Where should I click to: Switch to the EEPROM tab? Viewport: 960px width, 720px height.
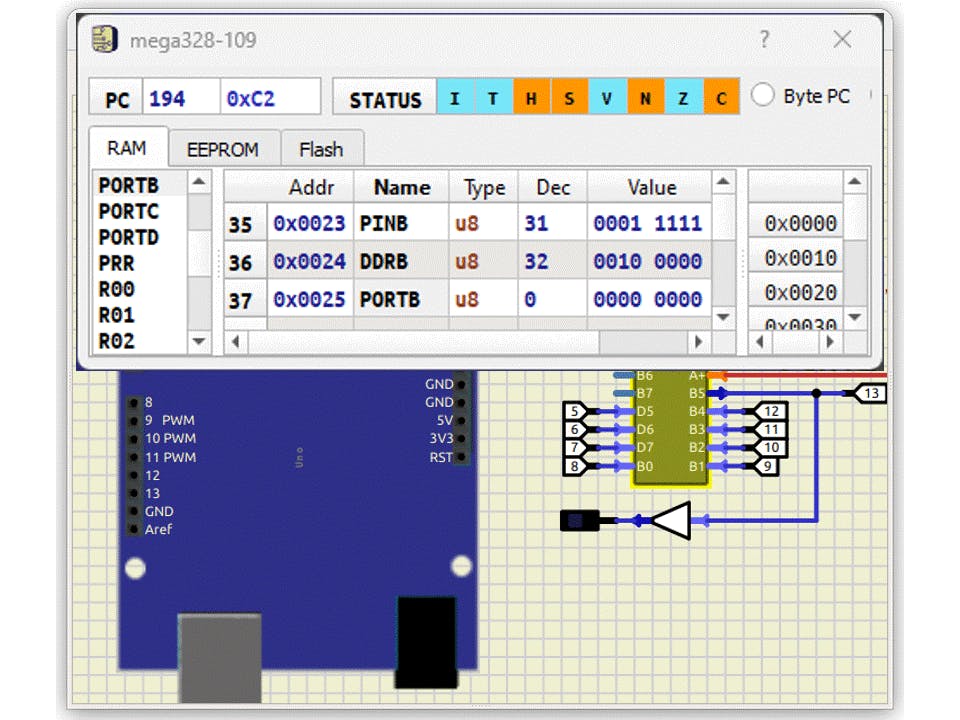pyautogui.click(x=223, y=150)
